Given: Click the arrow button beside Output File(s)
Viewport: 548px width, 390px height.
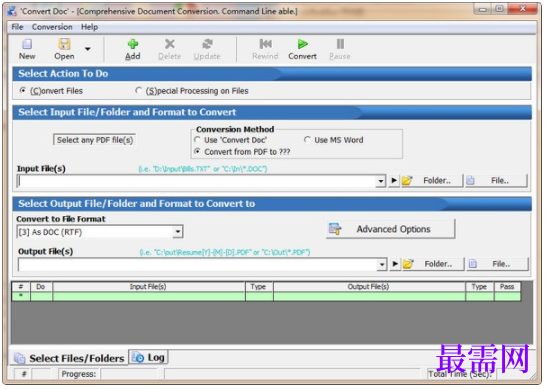Looking at the screenshot, I should [x=395, y=264].
